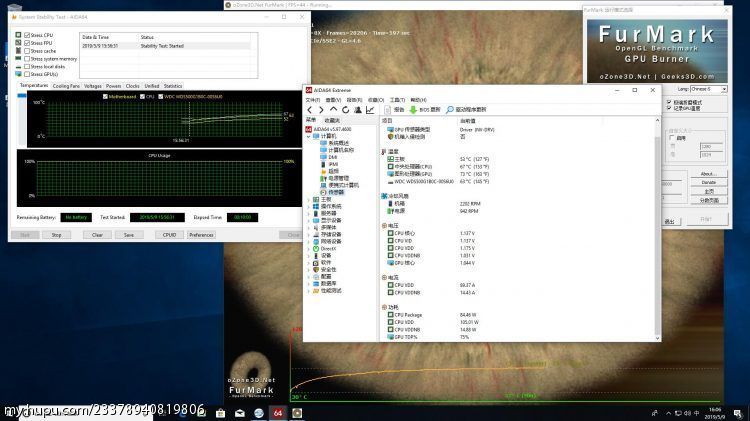
Task: Click the volume icon in system tray
Action: pyautogui.click(x=687, y=413)
